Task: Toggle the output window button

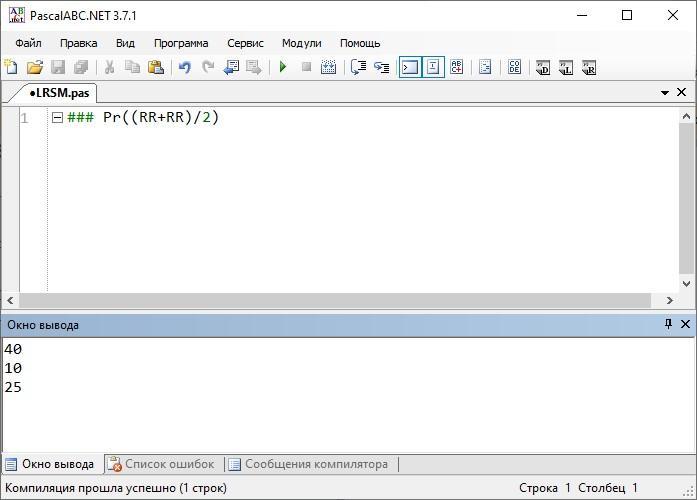Action: click(410, 67)
